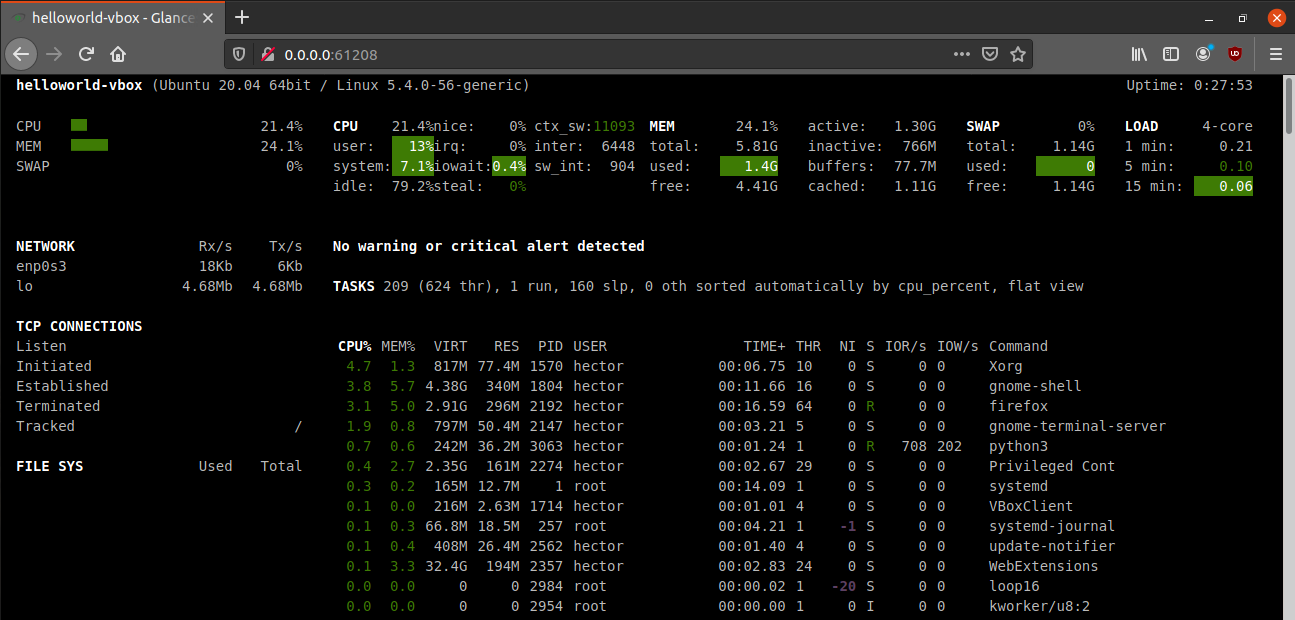Click the green MEM usage bar
The image size is (1295, 620).
click(x=89, y=146)
